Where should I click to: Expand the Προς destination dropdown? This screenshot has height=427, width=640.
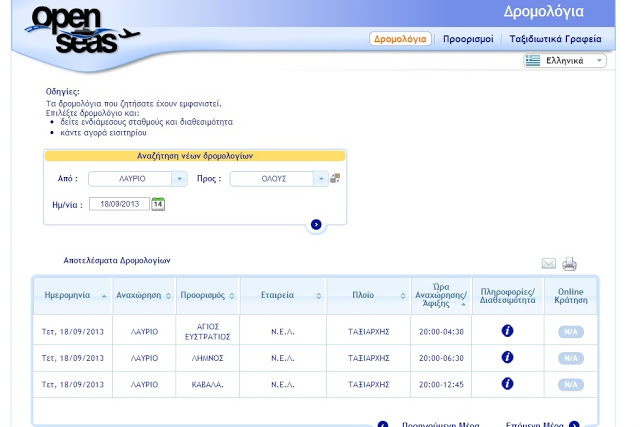click(x=321, y=179)
